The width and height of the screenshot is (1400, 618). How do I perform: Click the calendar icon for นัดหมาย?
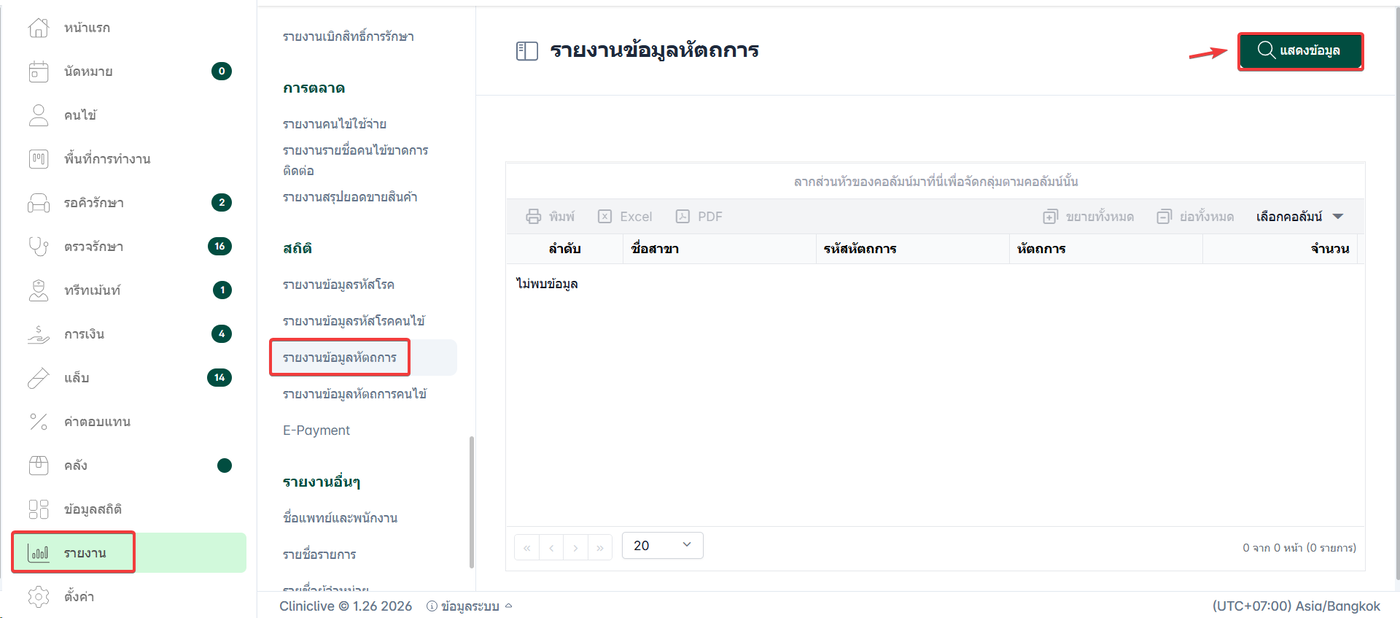click(39, 71)
